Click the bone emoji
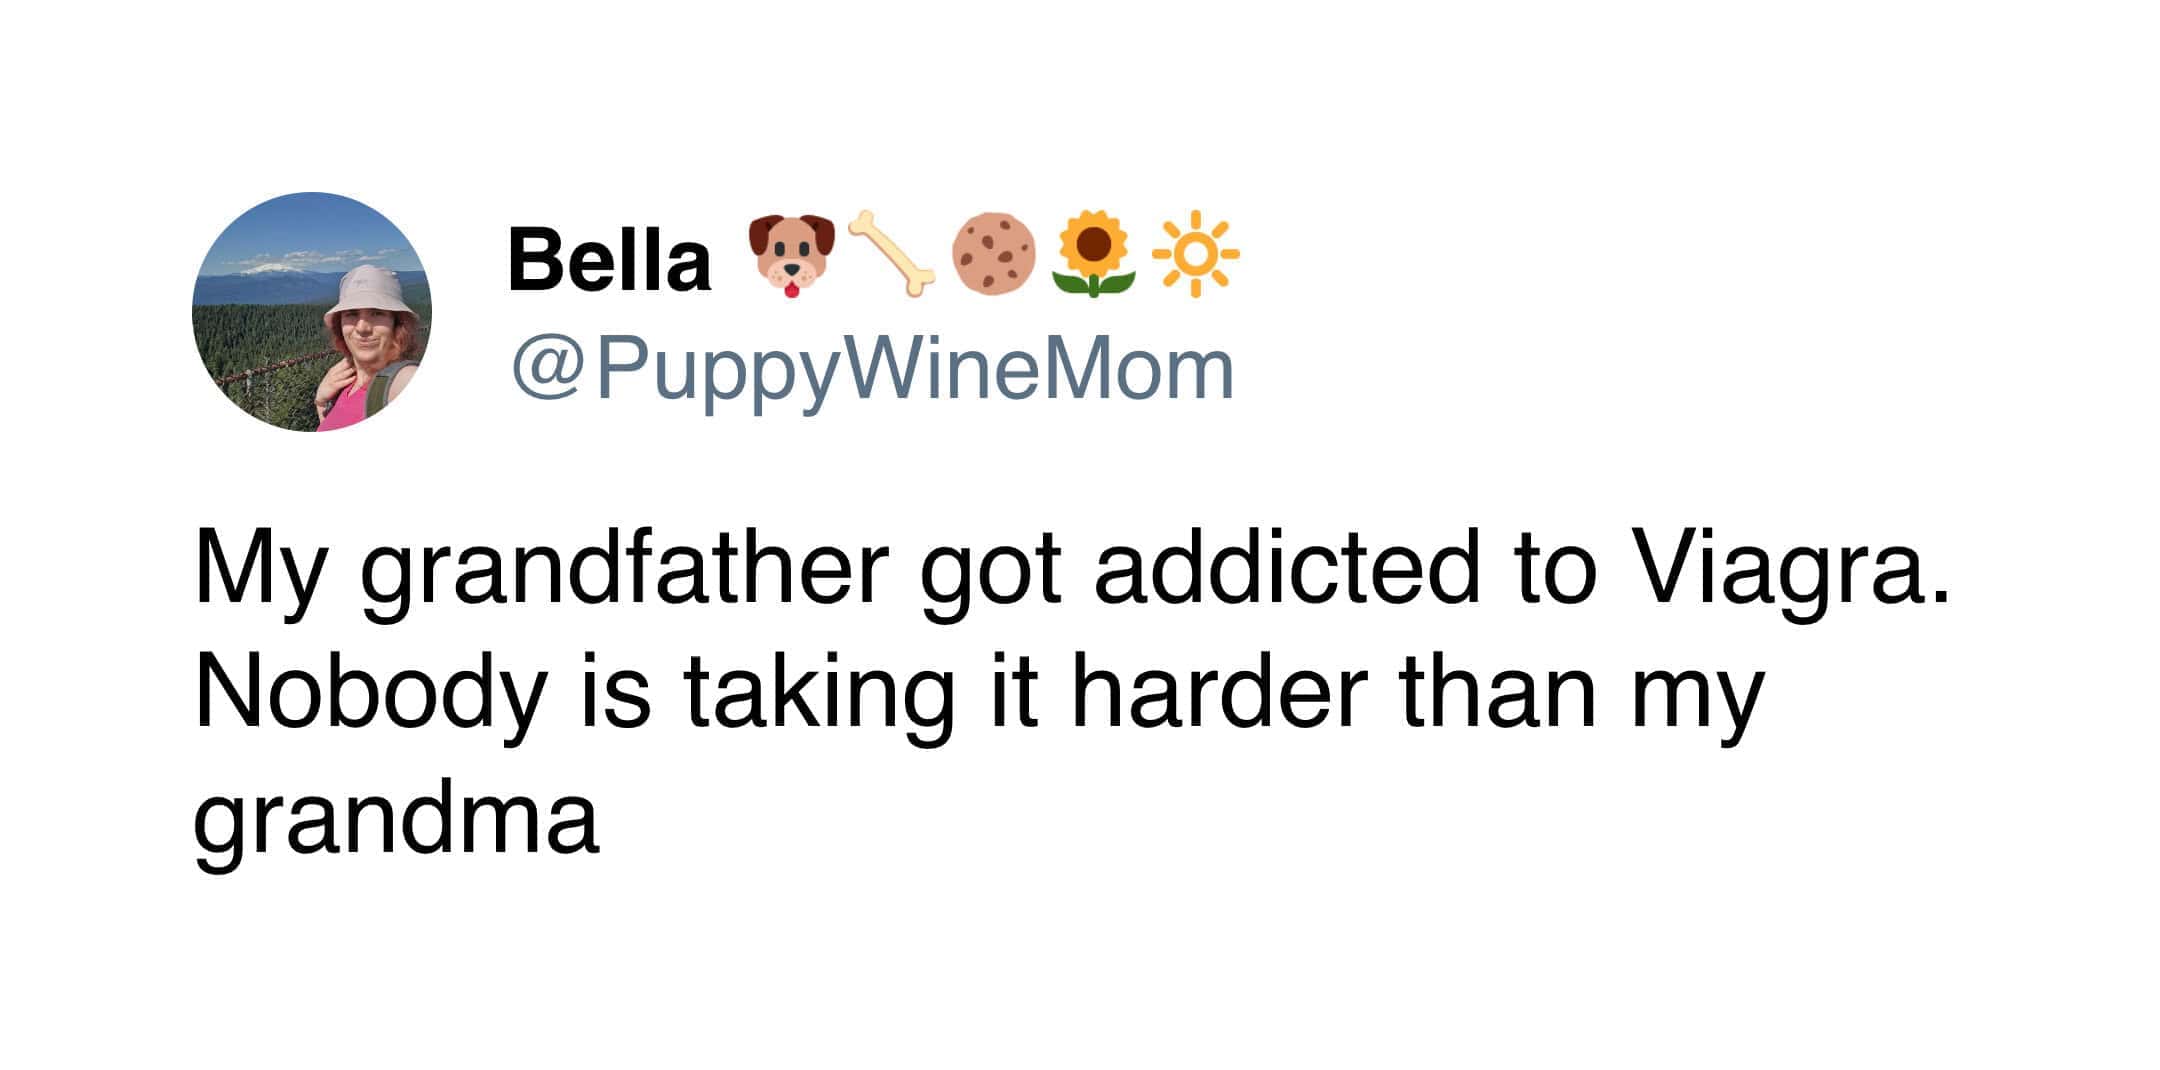The image size is (2160, 1070). (x=892, y=254)
